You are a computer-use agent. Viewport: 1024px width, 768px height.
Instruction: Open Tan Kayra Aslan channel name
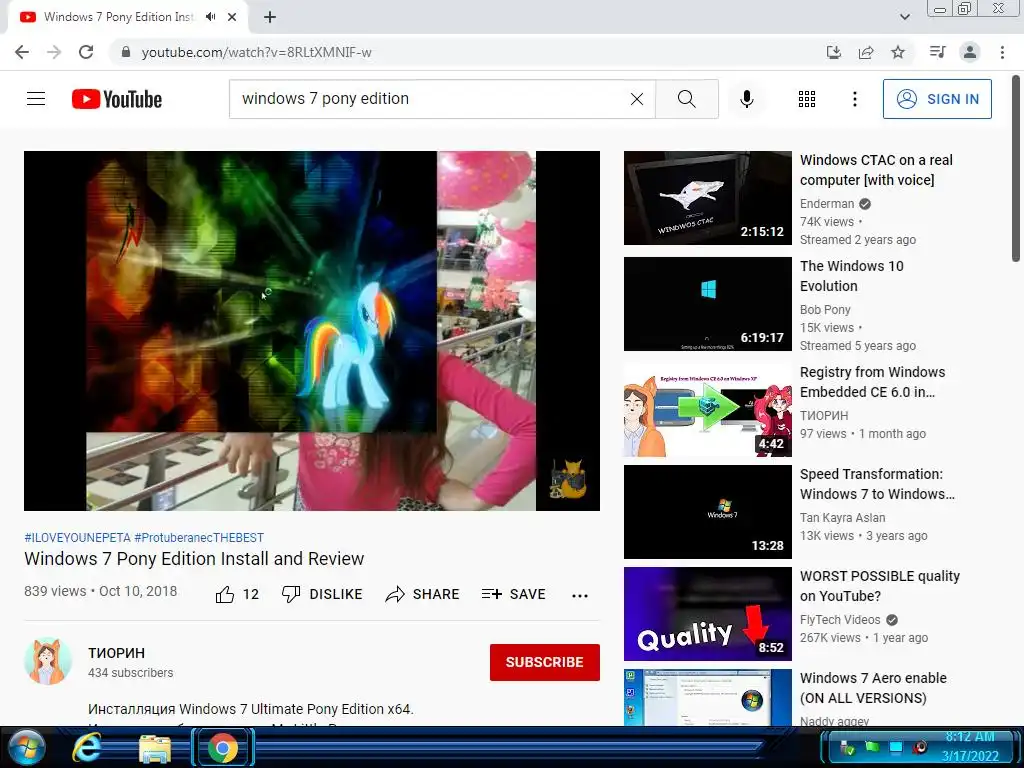842,517
